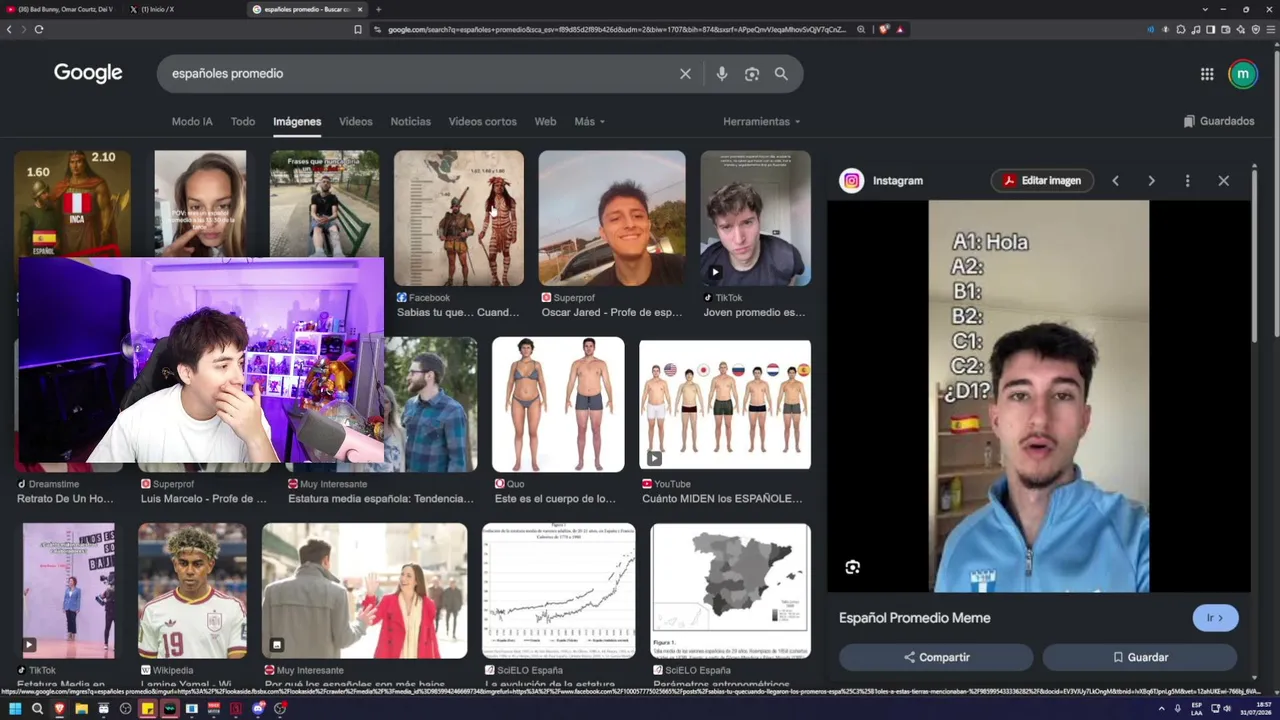Search inside this image with Lens icon
1280x720 pixels.
pos(852,567)
